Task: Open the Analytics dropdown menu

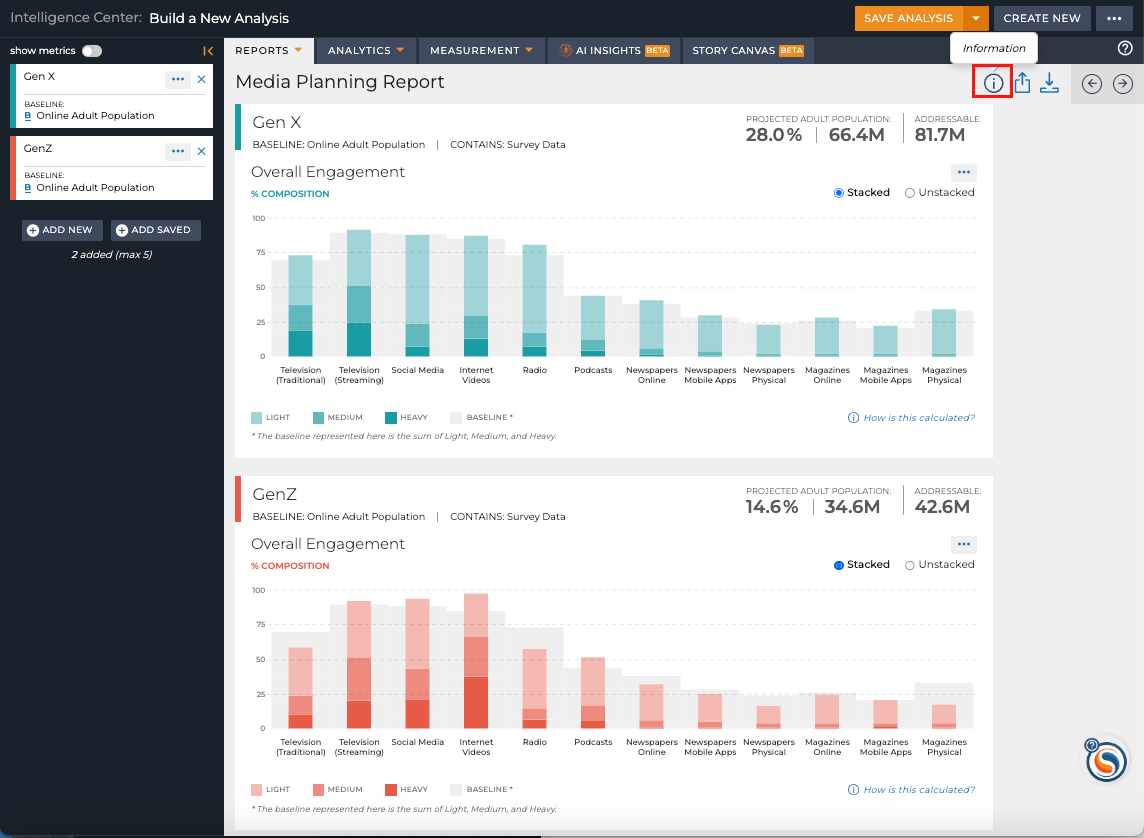Action: click(x=366, y=50)
